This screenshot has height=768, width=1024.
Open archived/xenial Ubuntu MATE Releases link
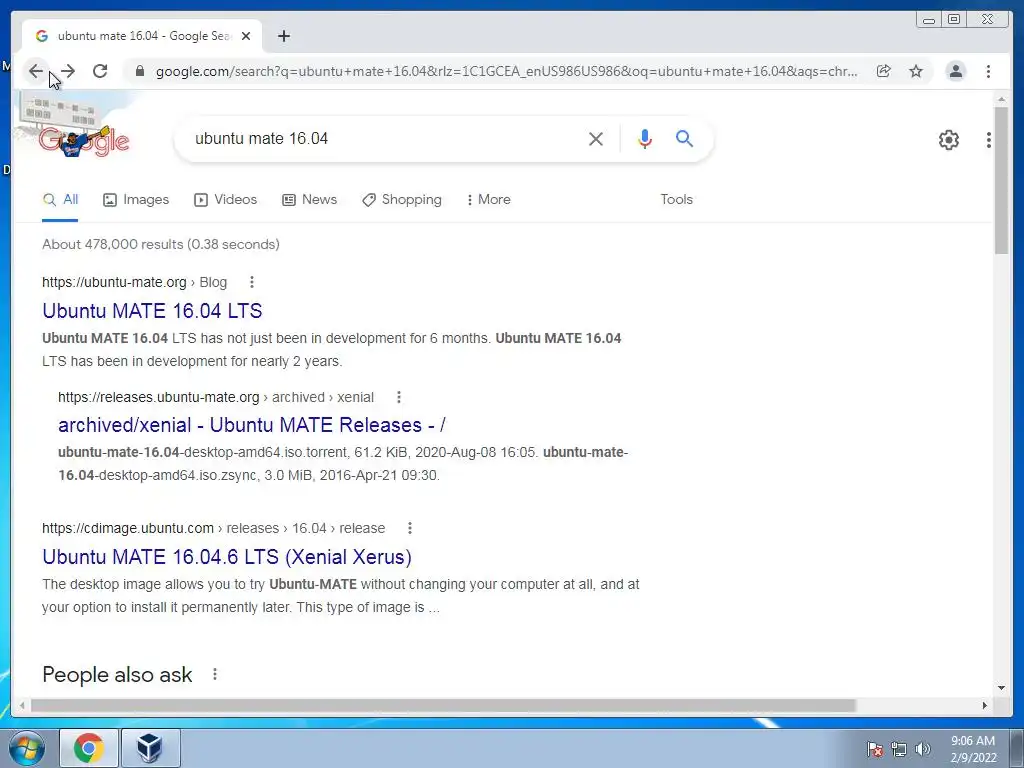[252, 425]
